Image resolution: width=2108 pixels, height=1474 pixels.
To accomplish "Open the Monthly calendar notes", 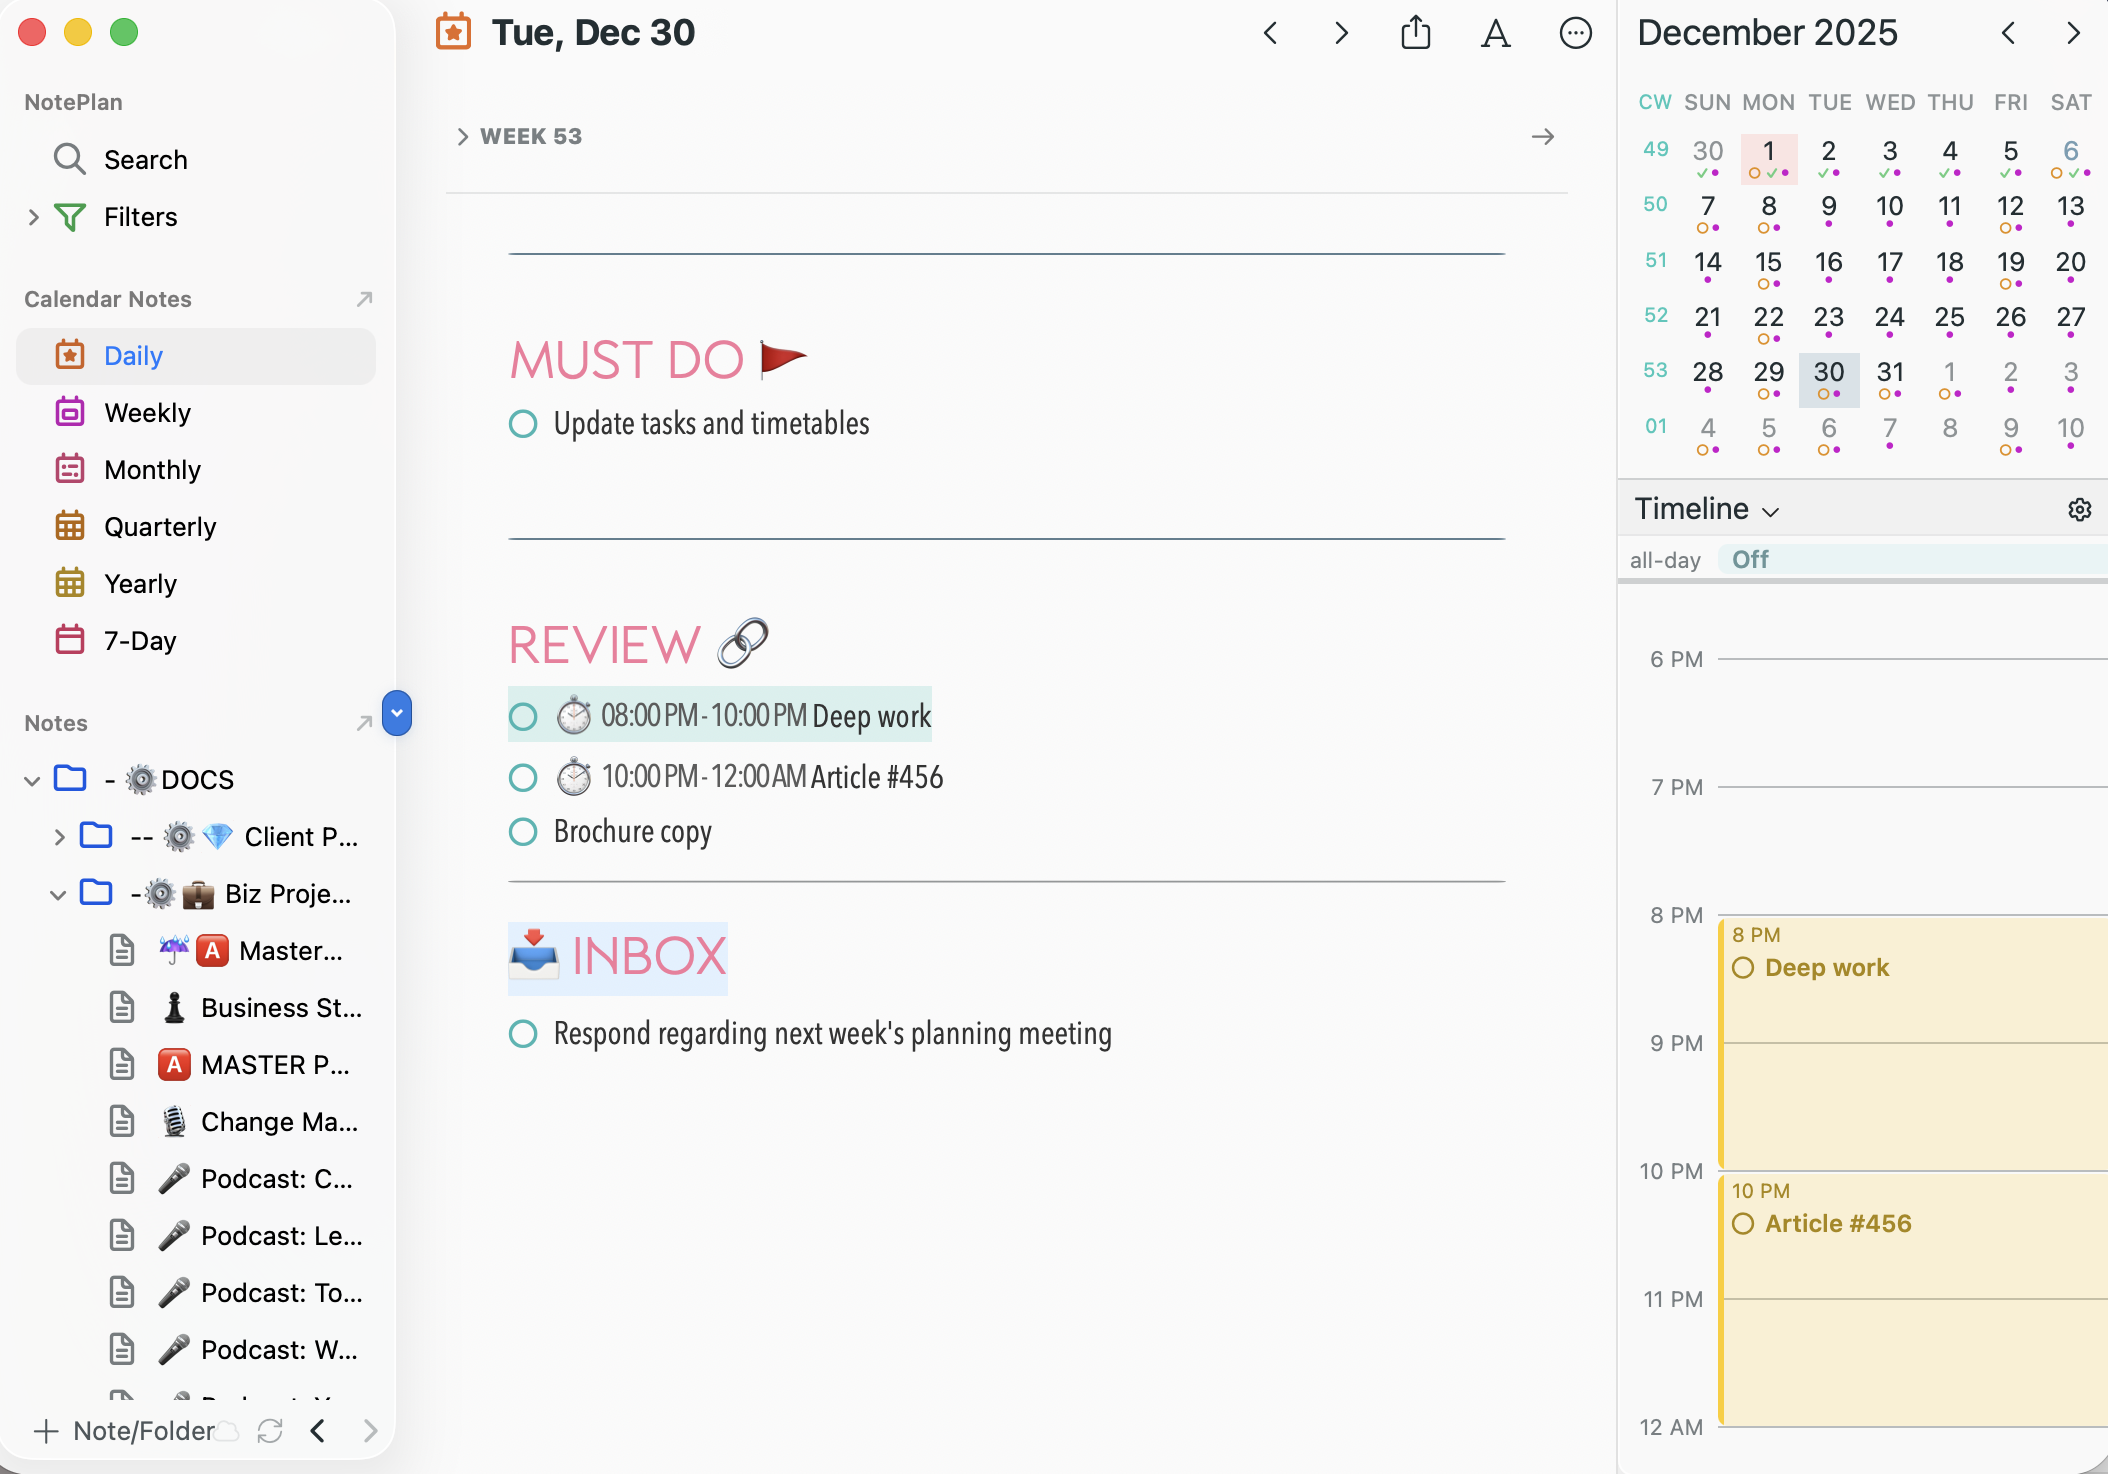I will tap(152, 469).
